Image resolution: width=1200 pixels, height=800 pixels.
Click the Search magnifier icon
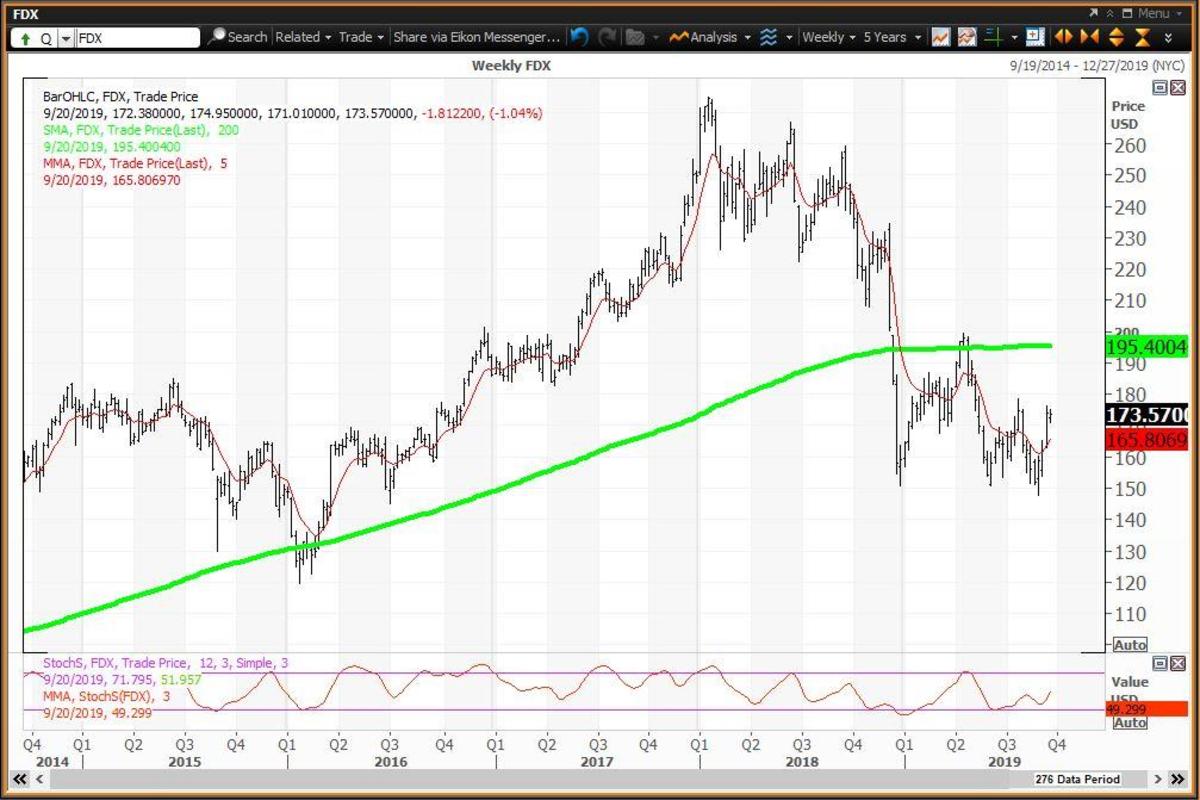pyautogui.click(x=221, y=36)
